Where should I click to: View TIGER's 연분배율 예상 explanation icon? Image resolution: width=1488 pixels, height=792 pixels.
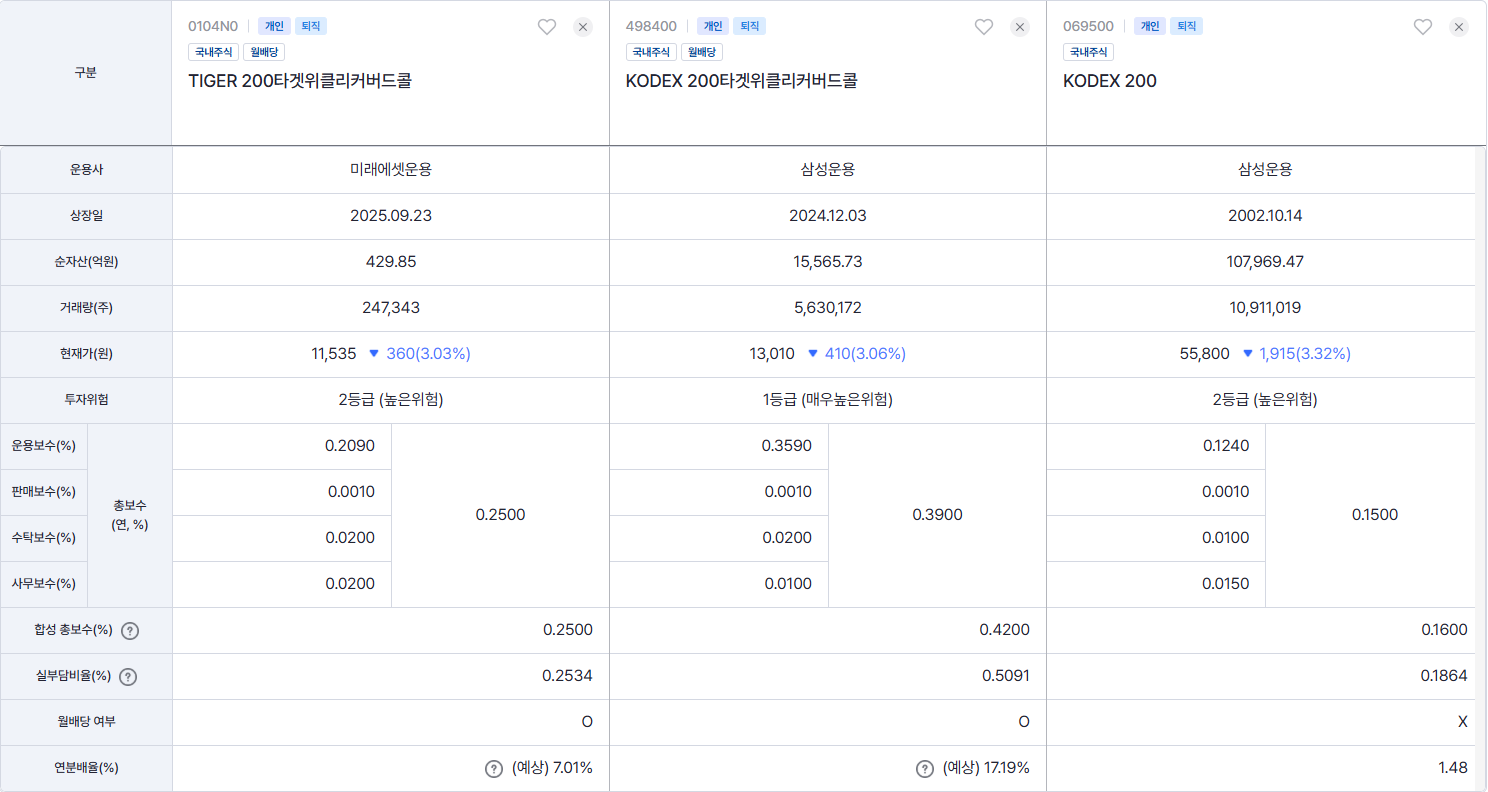click(x=493, y=769)
